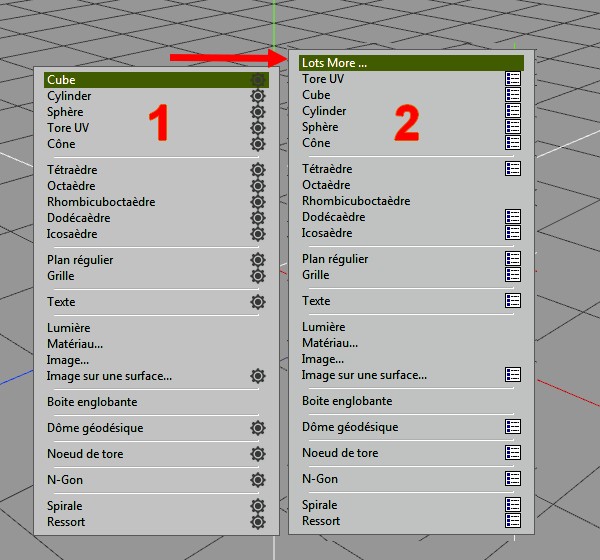Choose Tore UV label in the list-icon menu
This screenshot has width=600, height=560.
323,79
